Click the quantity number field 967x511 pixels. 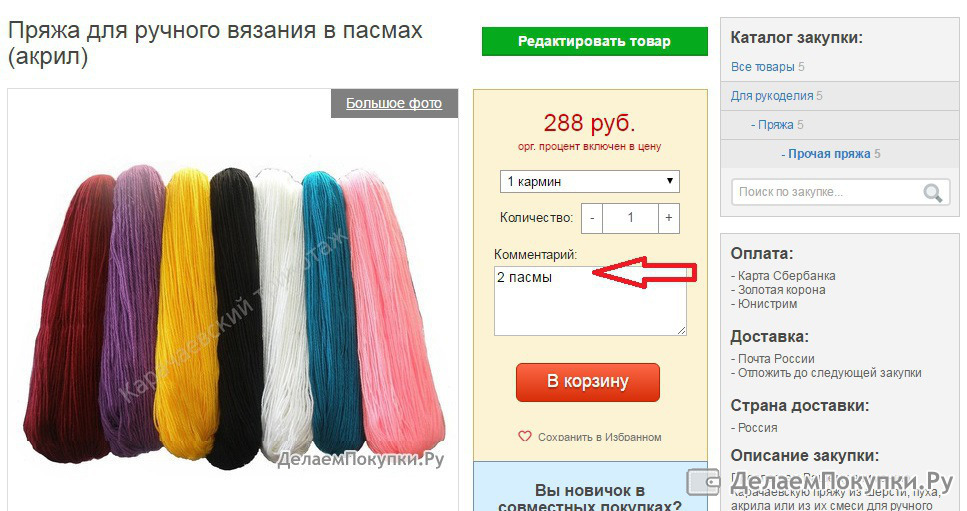click(x=630, y=218)
